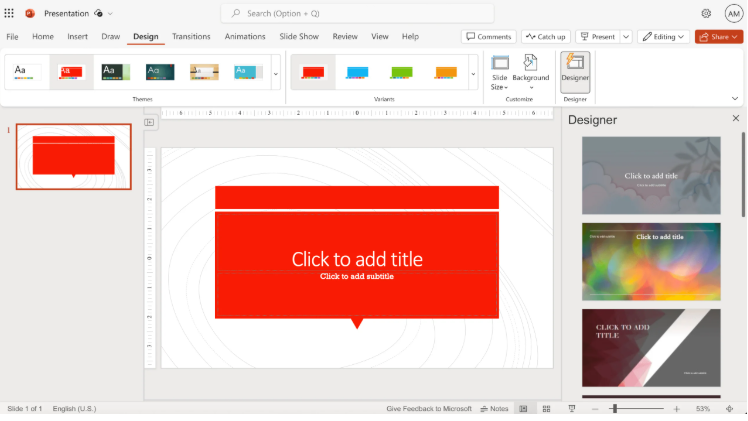
Task: Start slideshow from status bar icon
Action: click(571, 409)
